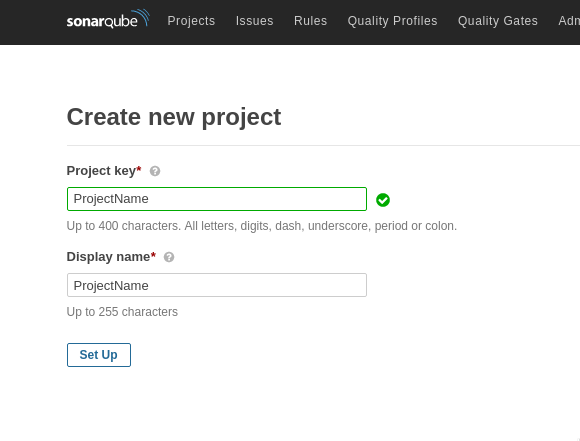Screen dimensions: 580x441
Task: Navigate to Quality Profiles
Action: click(392, 21)
